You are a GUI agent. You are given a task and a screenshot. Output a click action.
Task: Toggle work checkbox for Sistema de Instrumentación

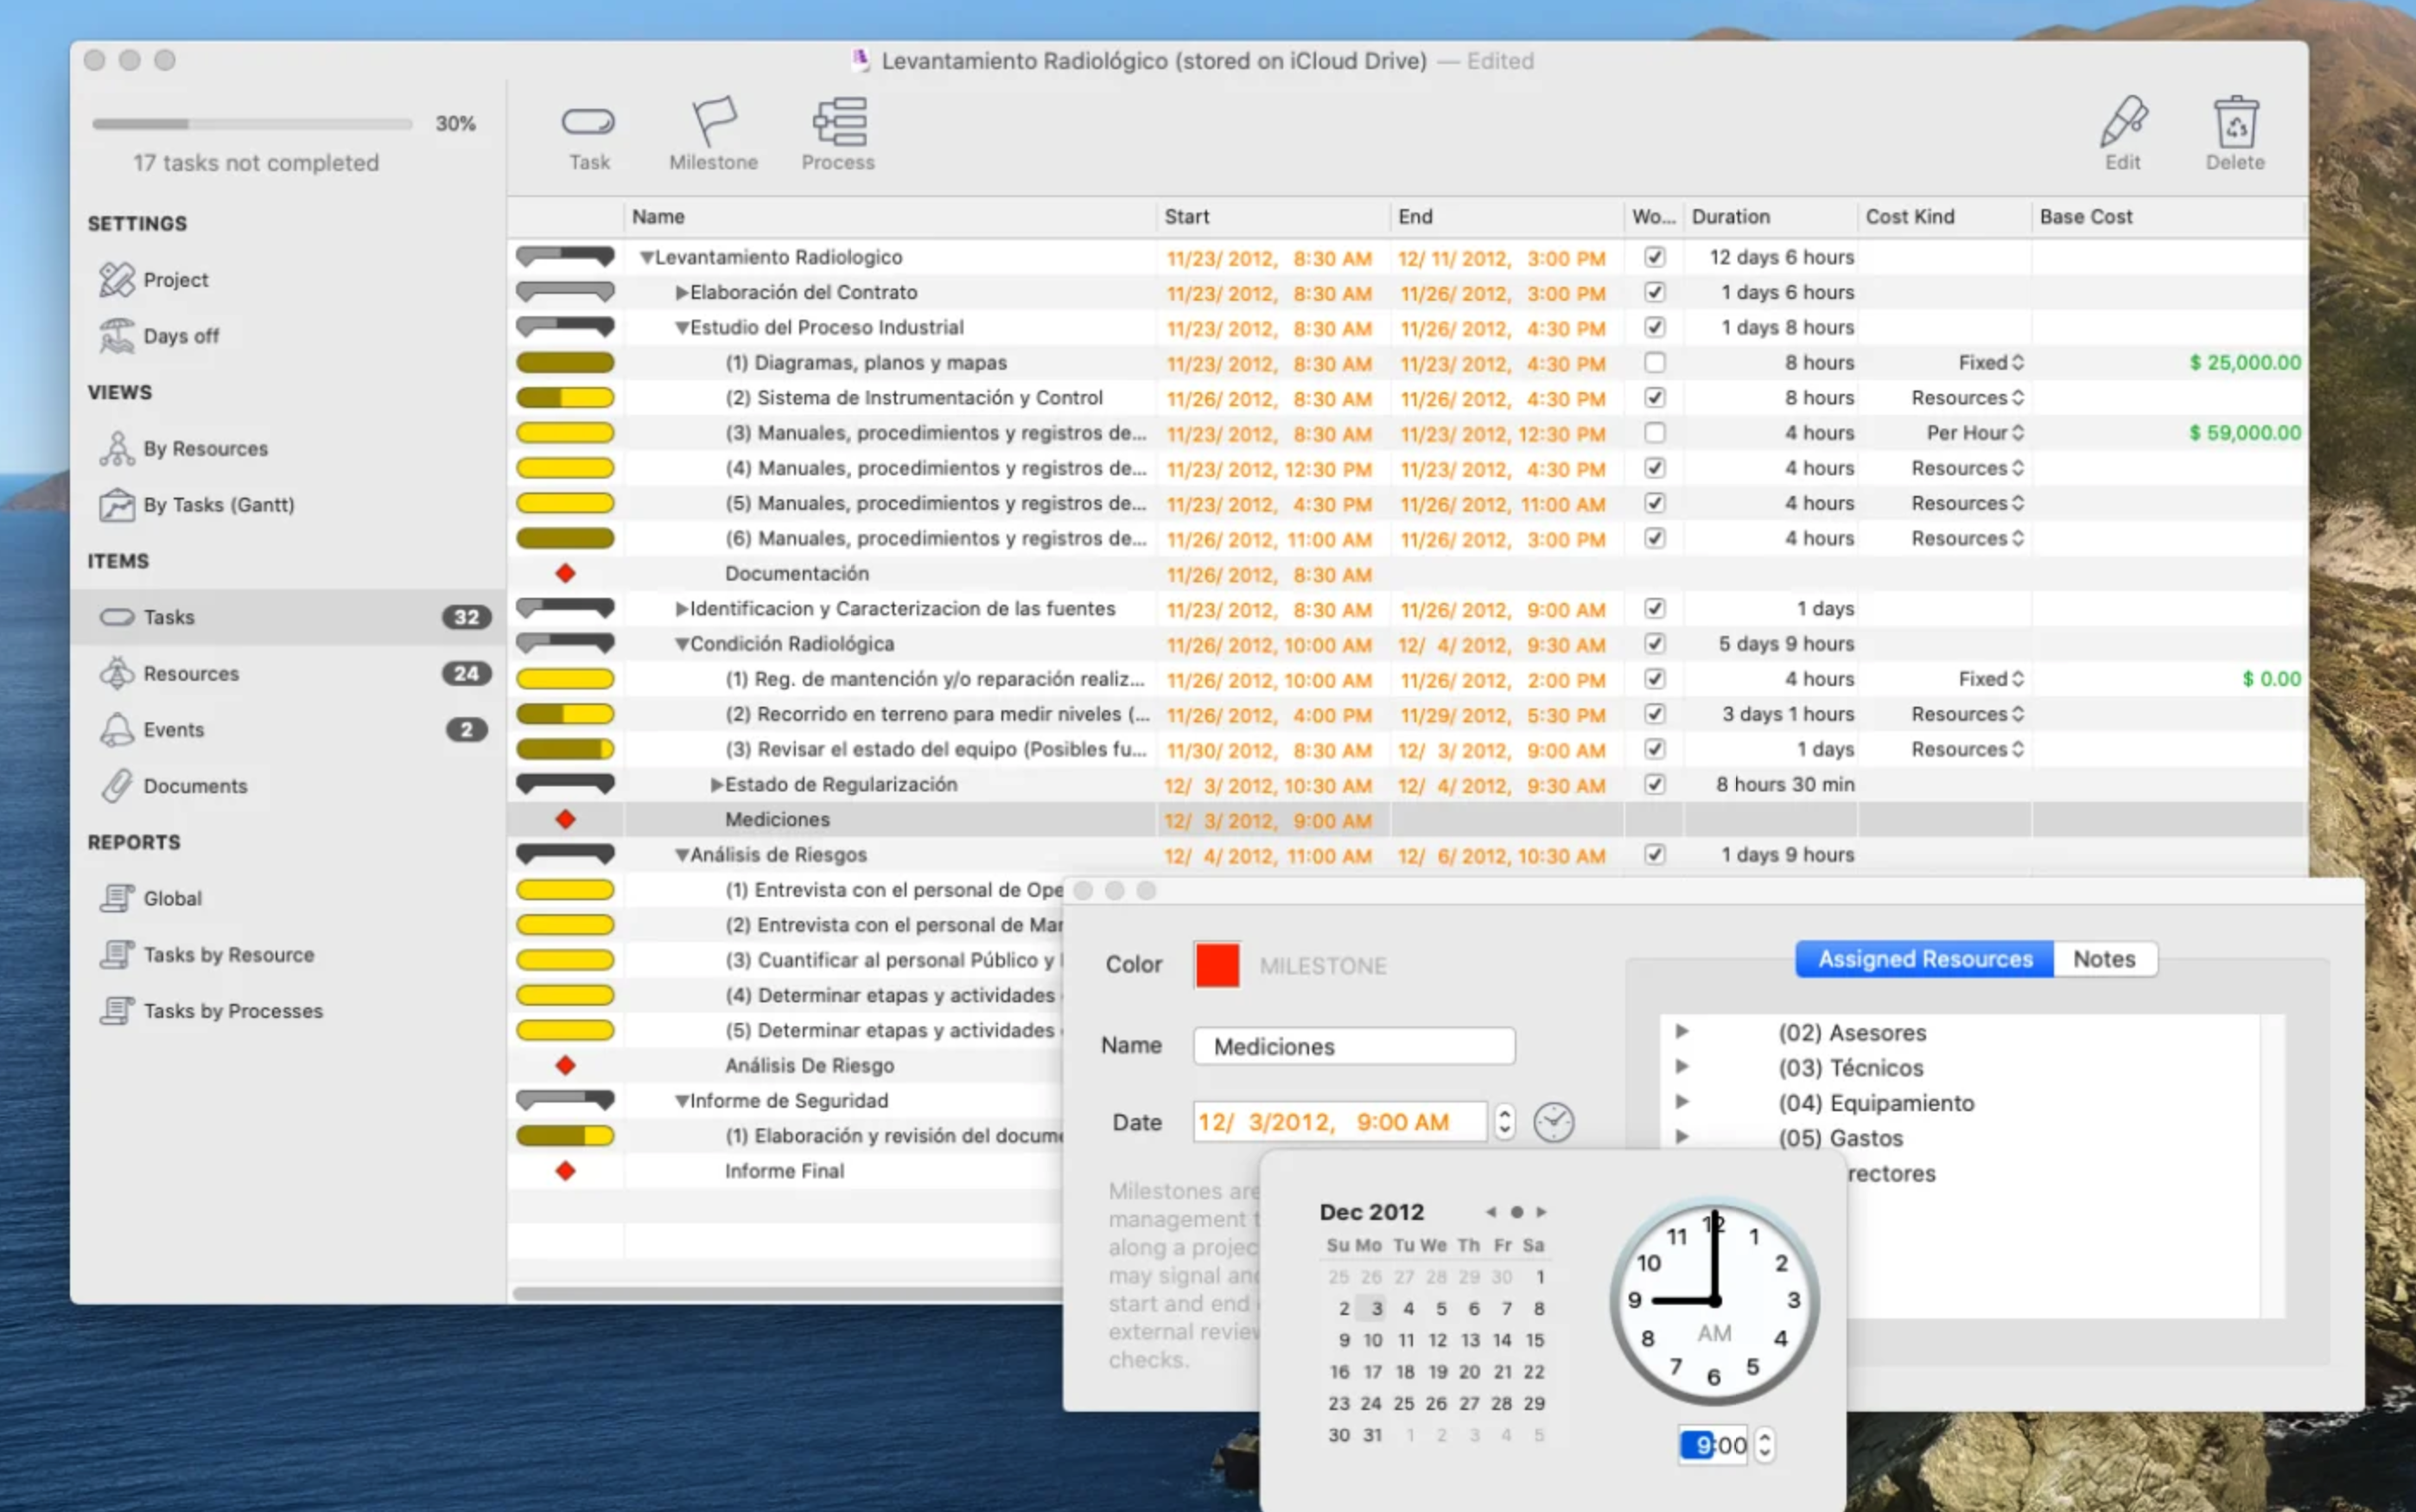click(x=1654, y=398)
